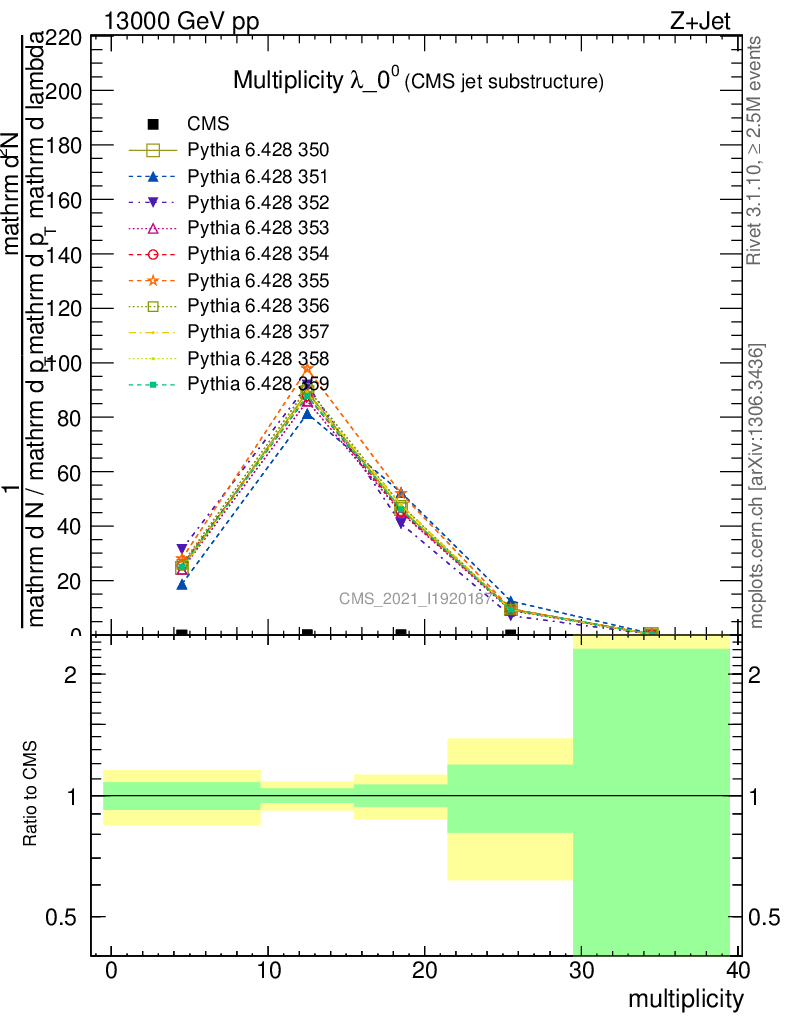This screenshot has height=1024, width=786.
Task: Click the Pythia 6.428 351 blue triangle marker
Action: click(153, 176)
